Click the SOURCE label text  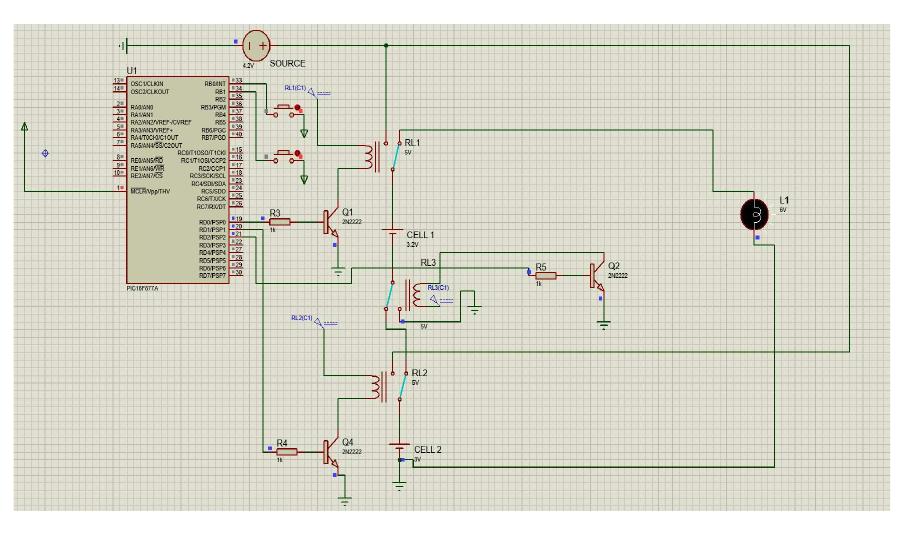point(287,63)
